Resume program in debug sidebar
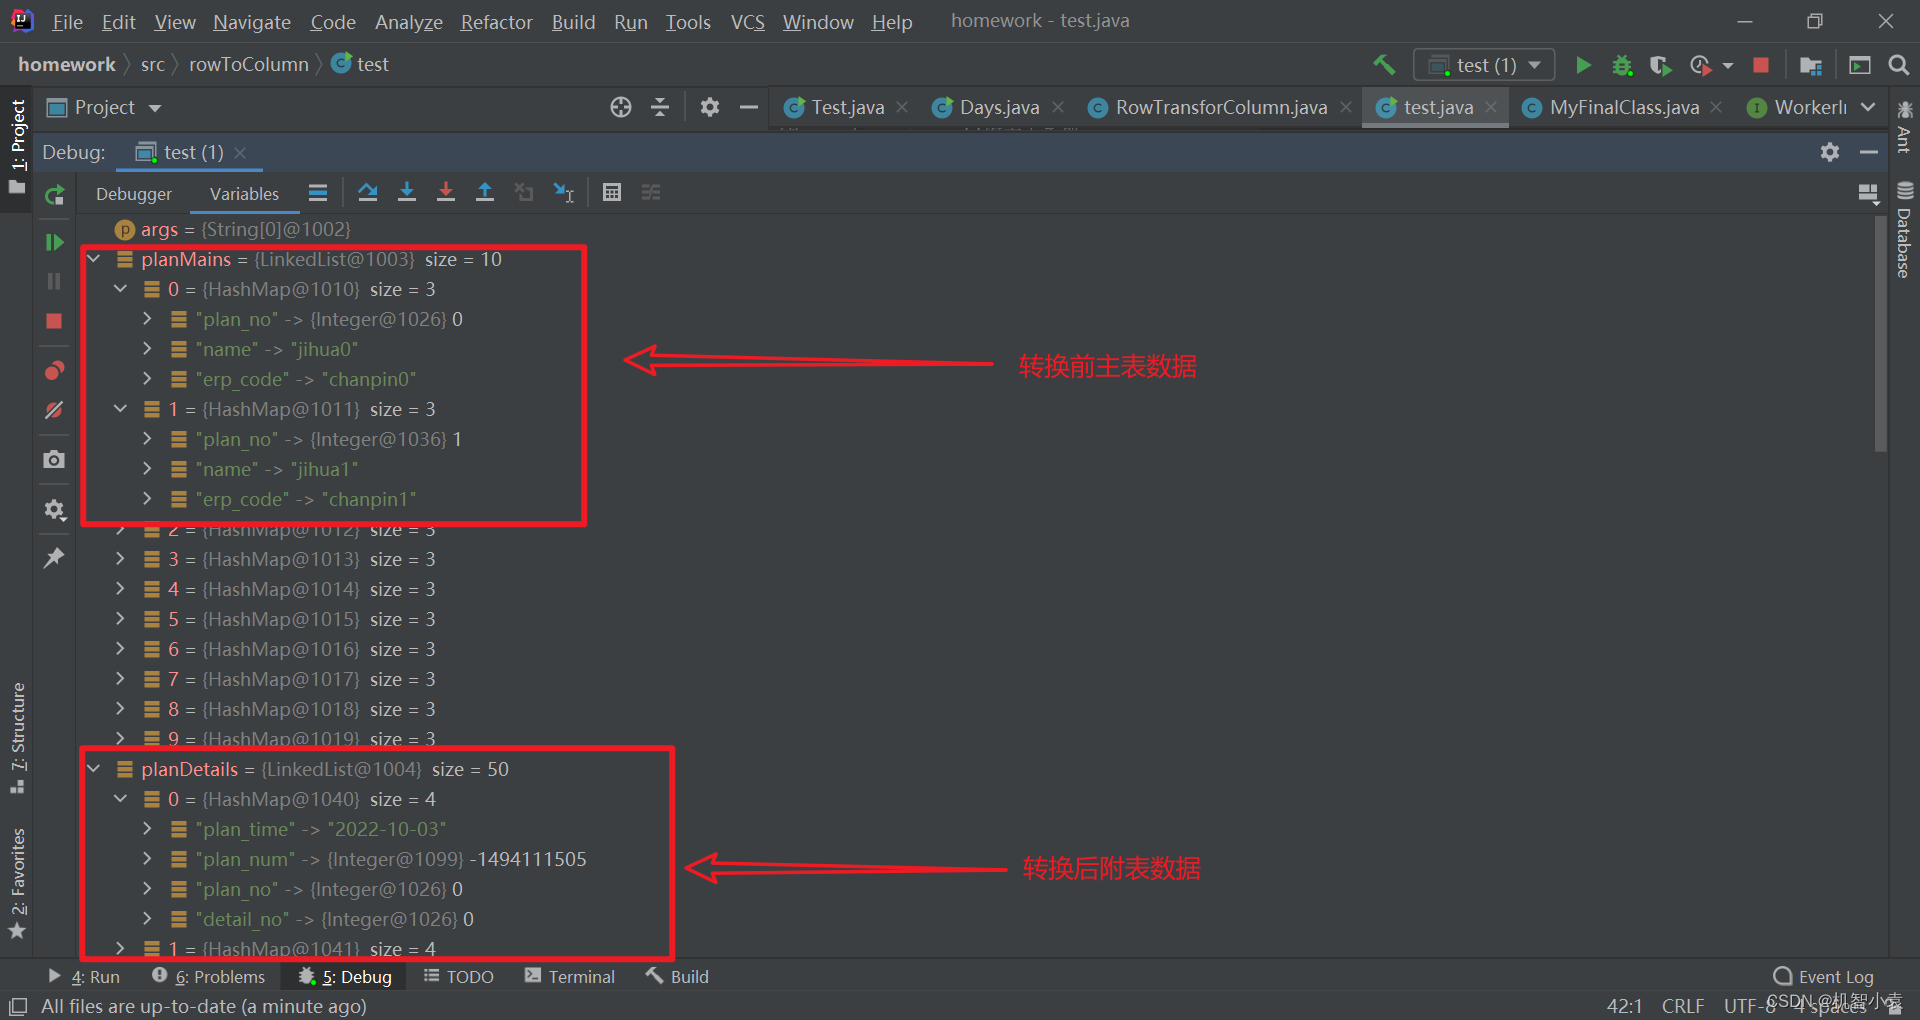 tap(54, 242)
